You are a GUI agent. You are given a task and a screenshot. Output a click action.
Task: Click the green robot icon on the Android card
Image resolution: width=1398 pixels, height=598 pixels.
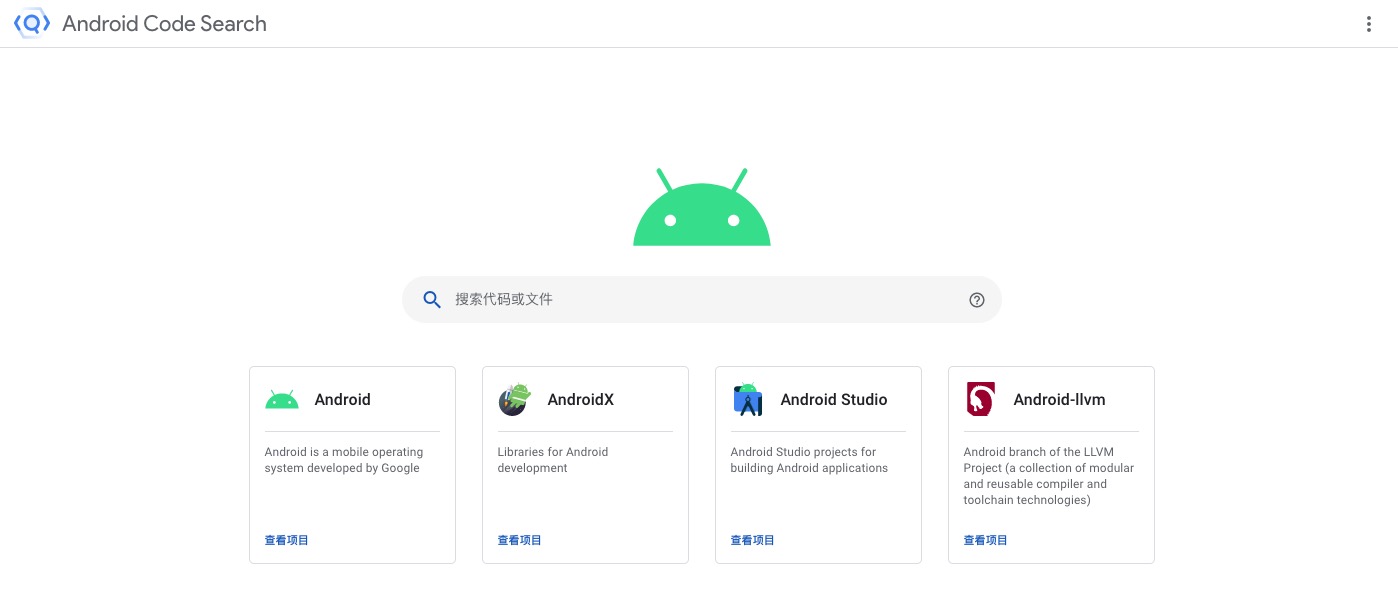[282, 398]
